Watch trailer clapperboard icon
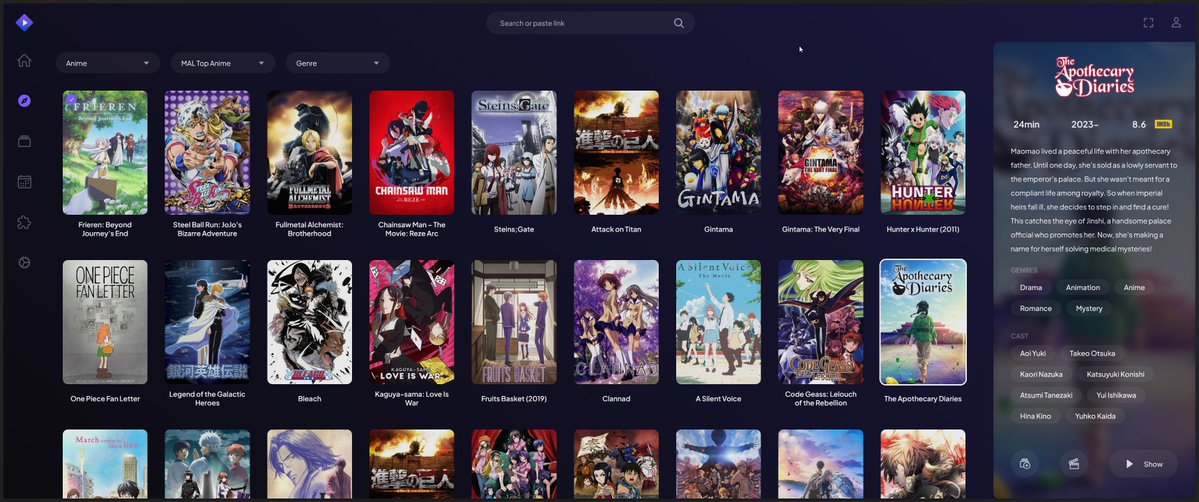Image resolution: width=1199 pixels, height=502 pixels. click(x=1074, y=464)
